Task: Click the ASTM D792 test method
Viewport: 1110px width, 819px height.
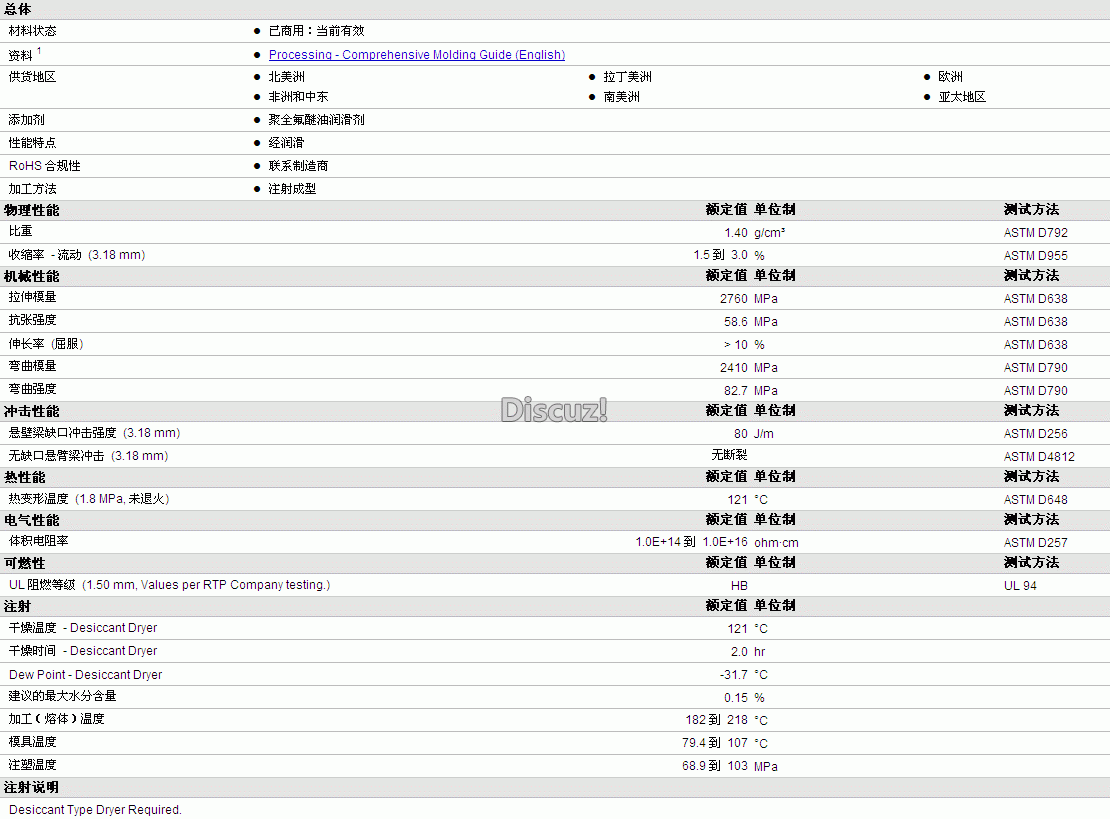Action: (1035, 233)
